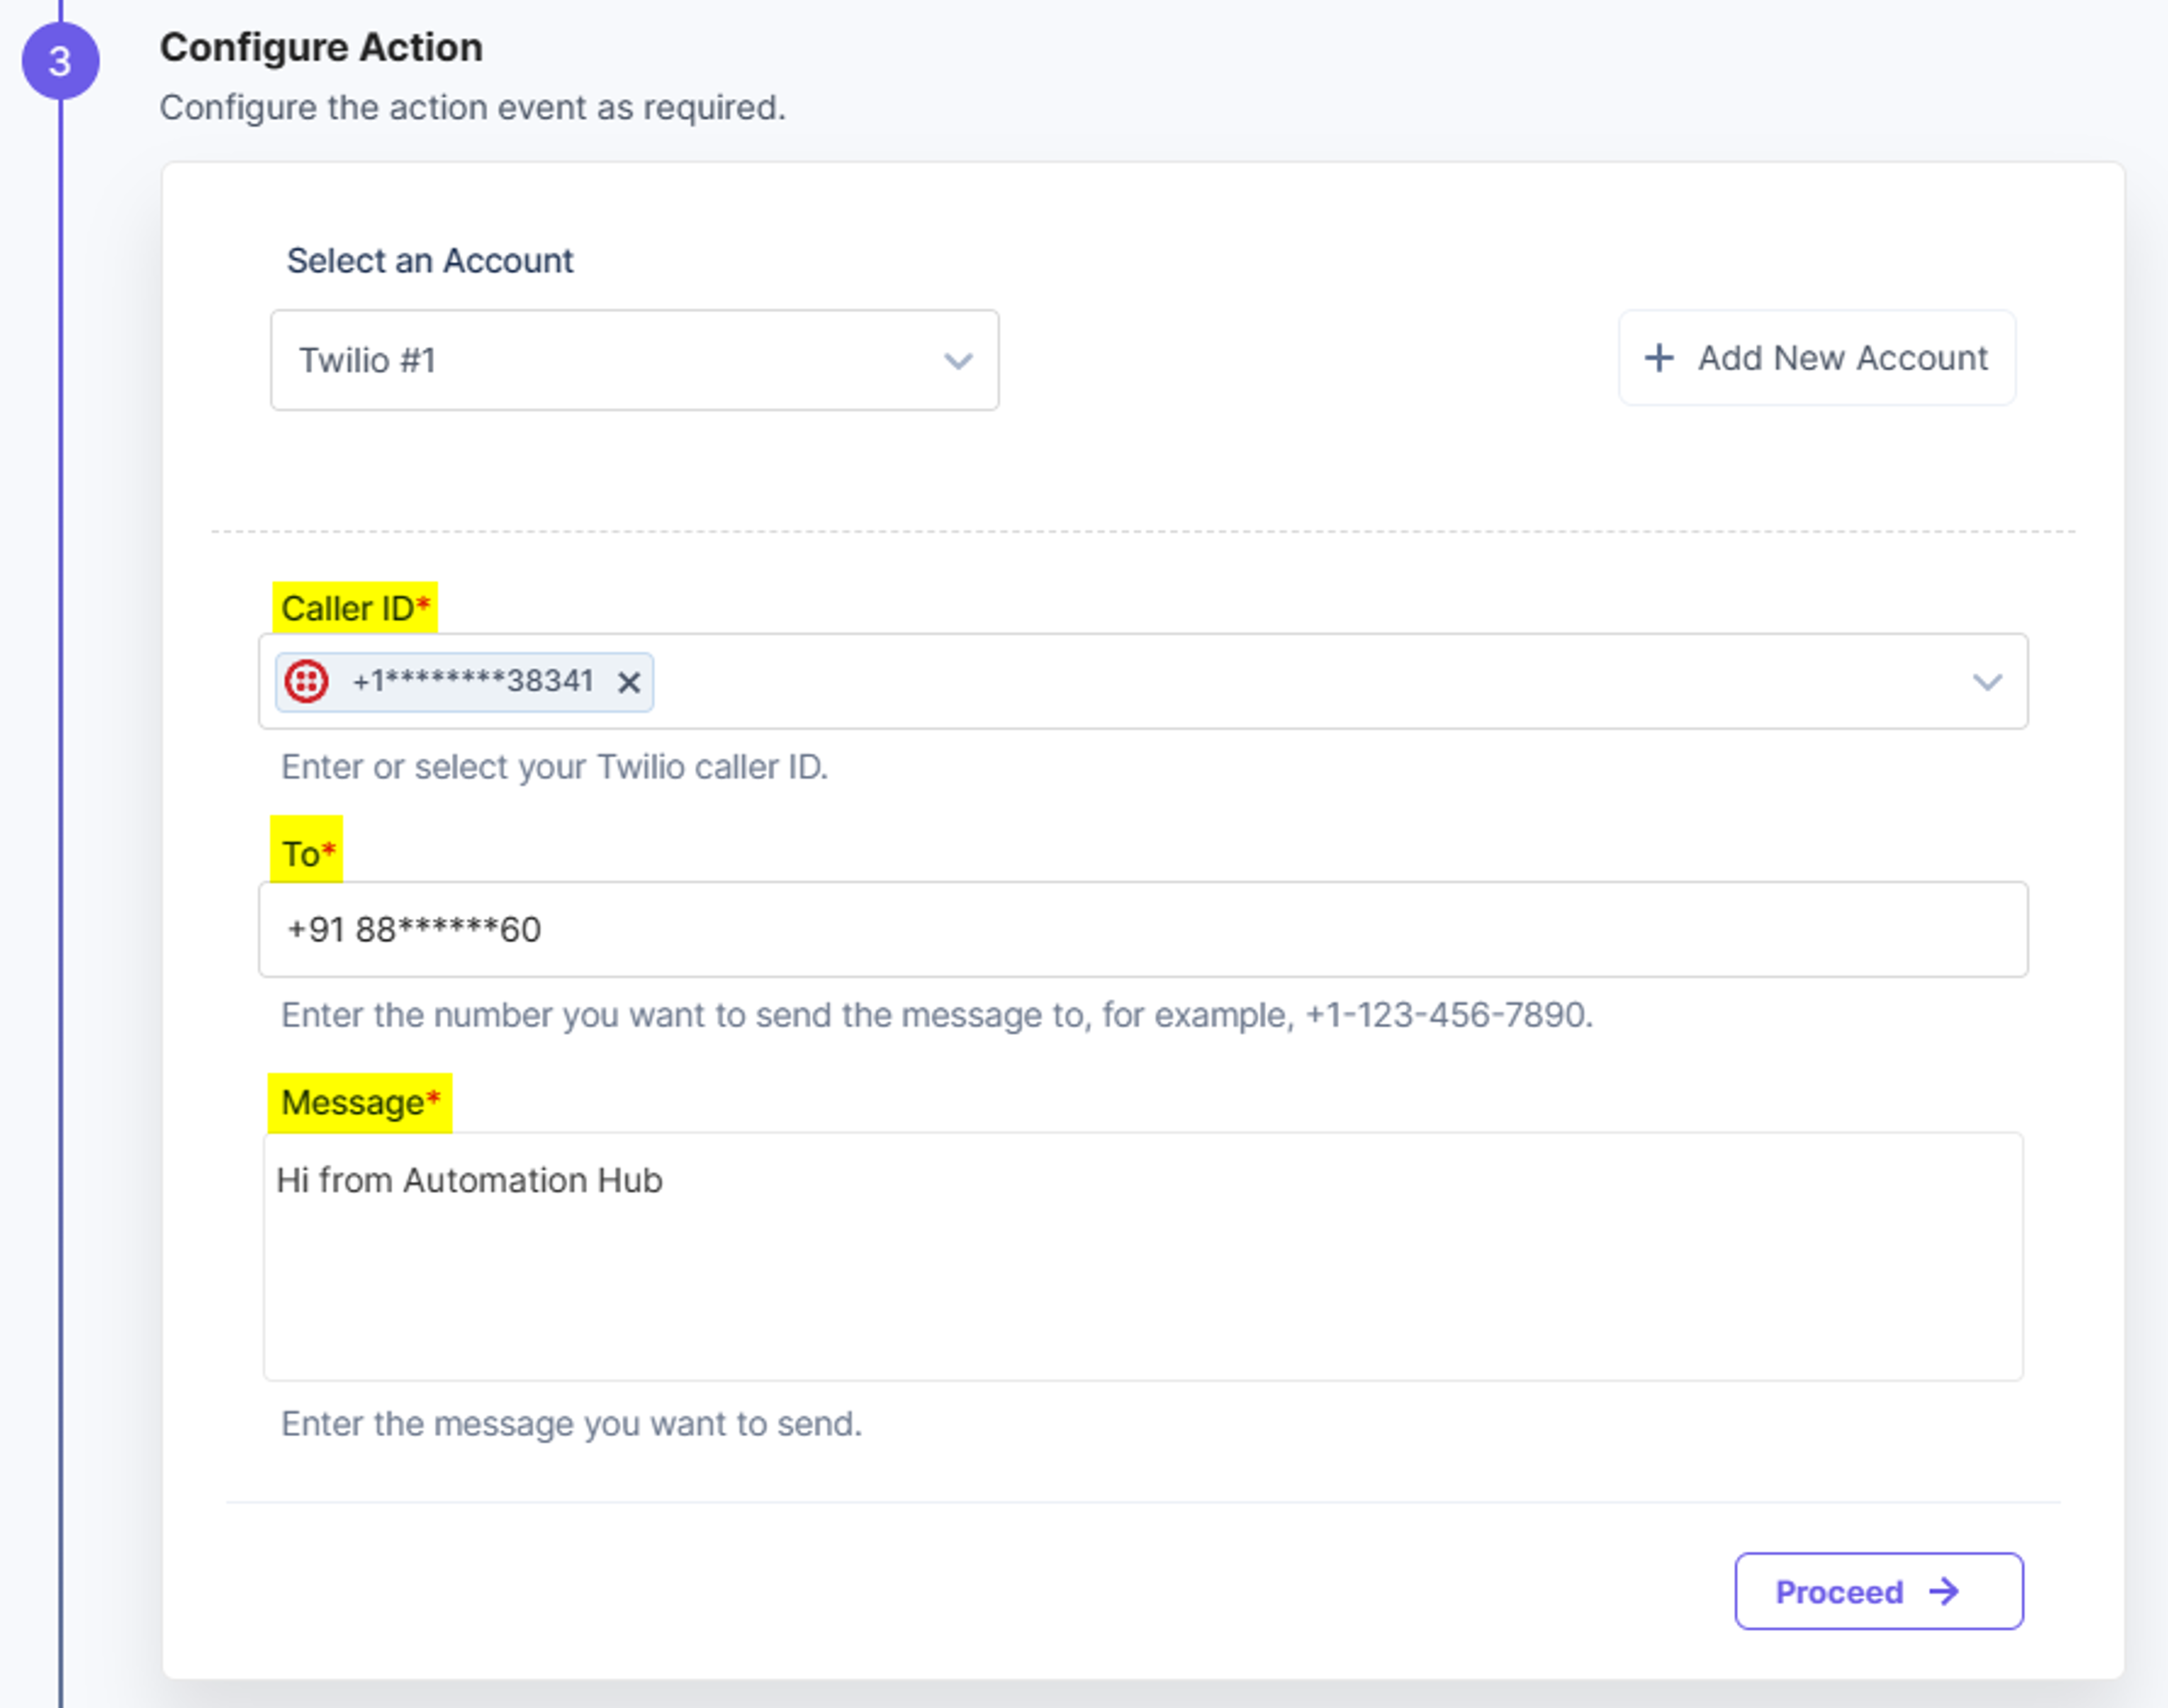The image size is (2168, 1708).
Task: Click the Twilio logo in caller ID chip
Action: (x=306, y=682)
